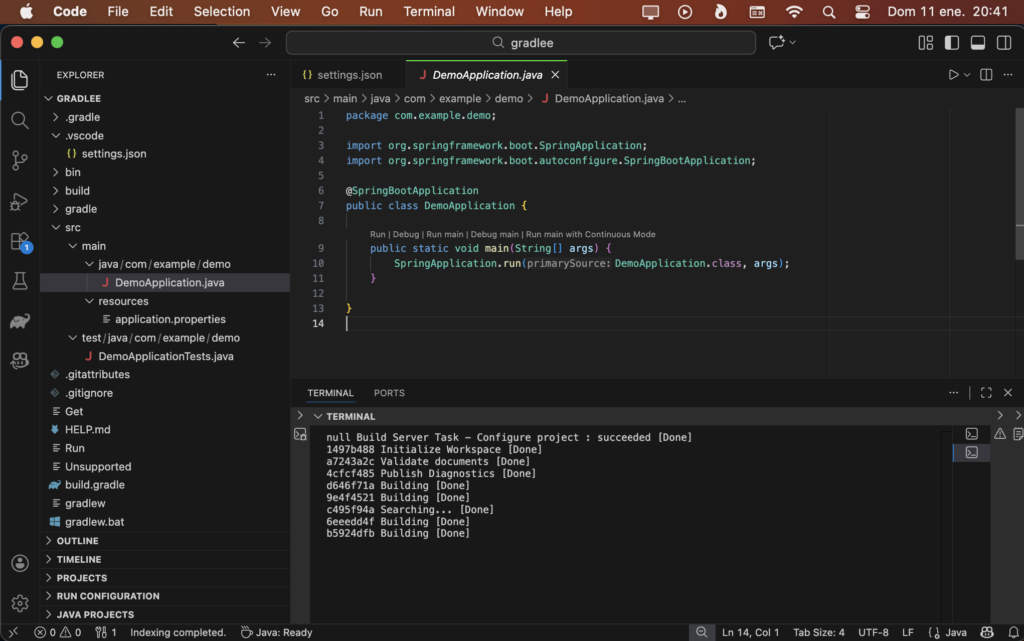Screen dimensions: 1024x641
Task: Open the Terminal menu in menu bar
Action: click(x=429, y=12)
